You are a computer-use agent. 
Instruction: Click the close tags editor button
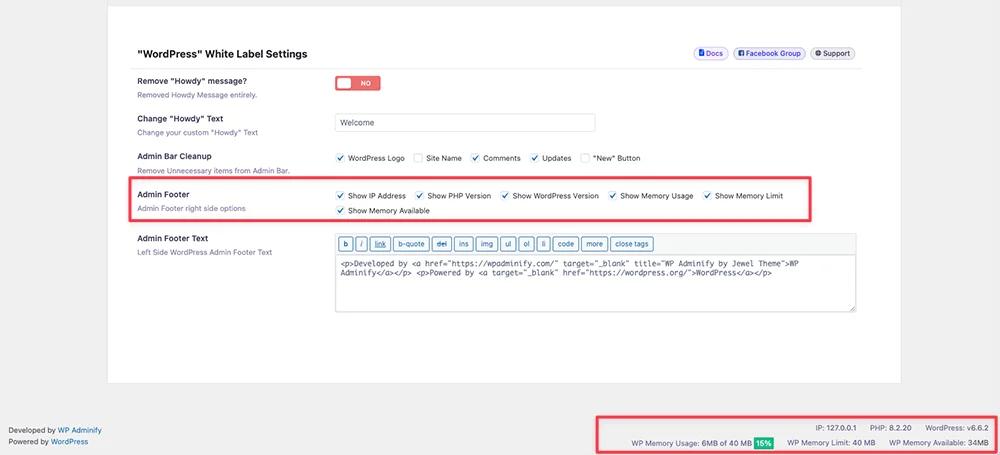(632, 244)
